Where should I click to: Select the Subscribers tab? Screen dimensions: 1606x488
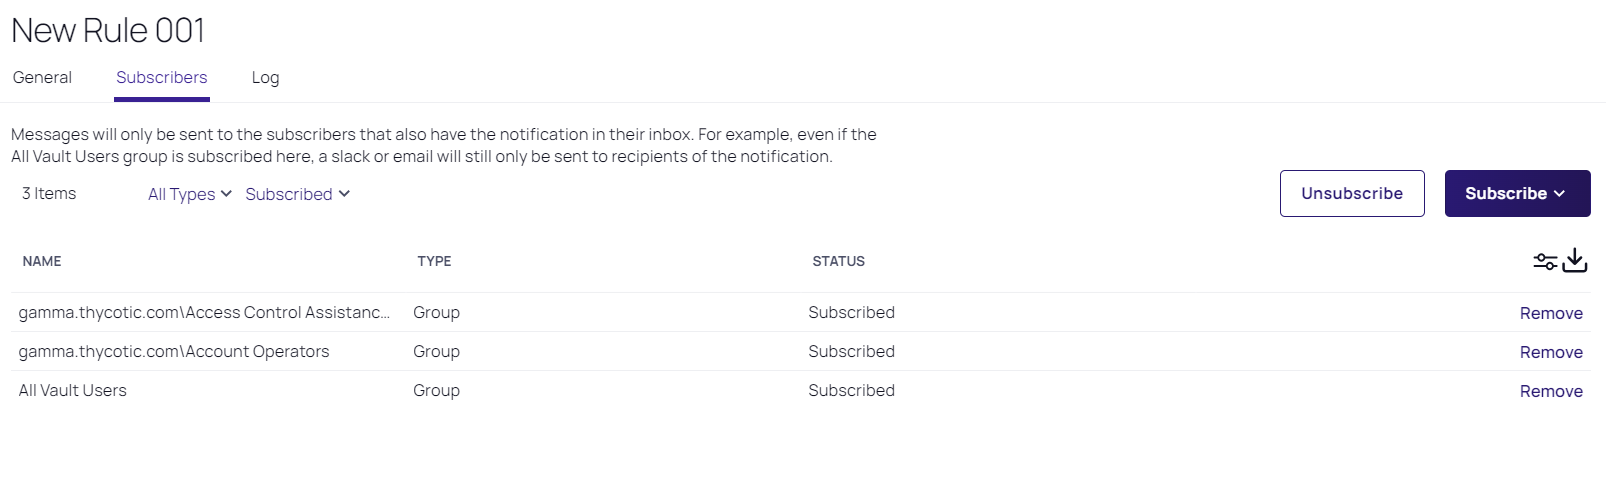click(x=162, y=78)
